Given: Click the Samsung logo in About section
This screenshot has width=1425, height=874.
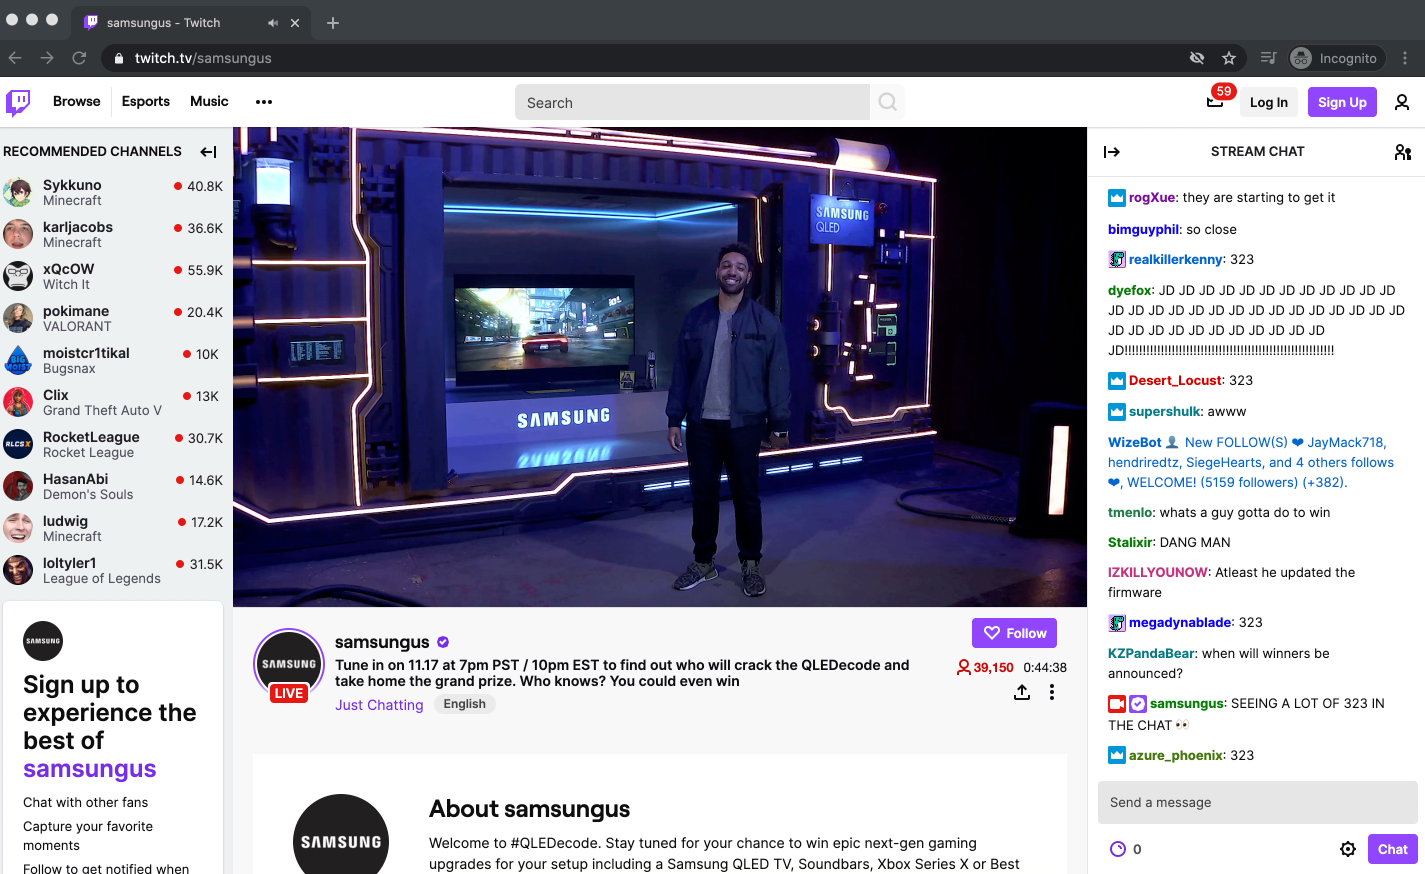Looking at the screenshot, I should (341, 842).
